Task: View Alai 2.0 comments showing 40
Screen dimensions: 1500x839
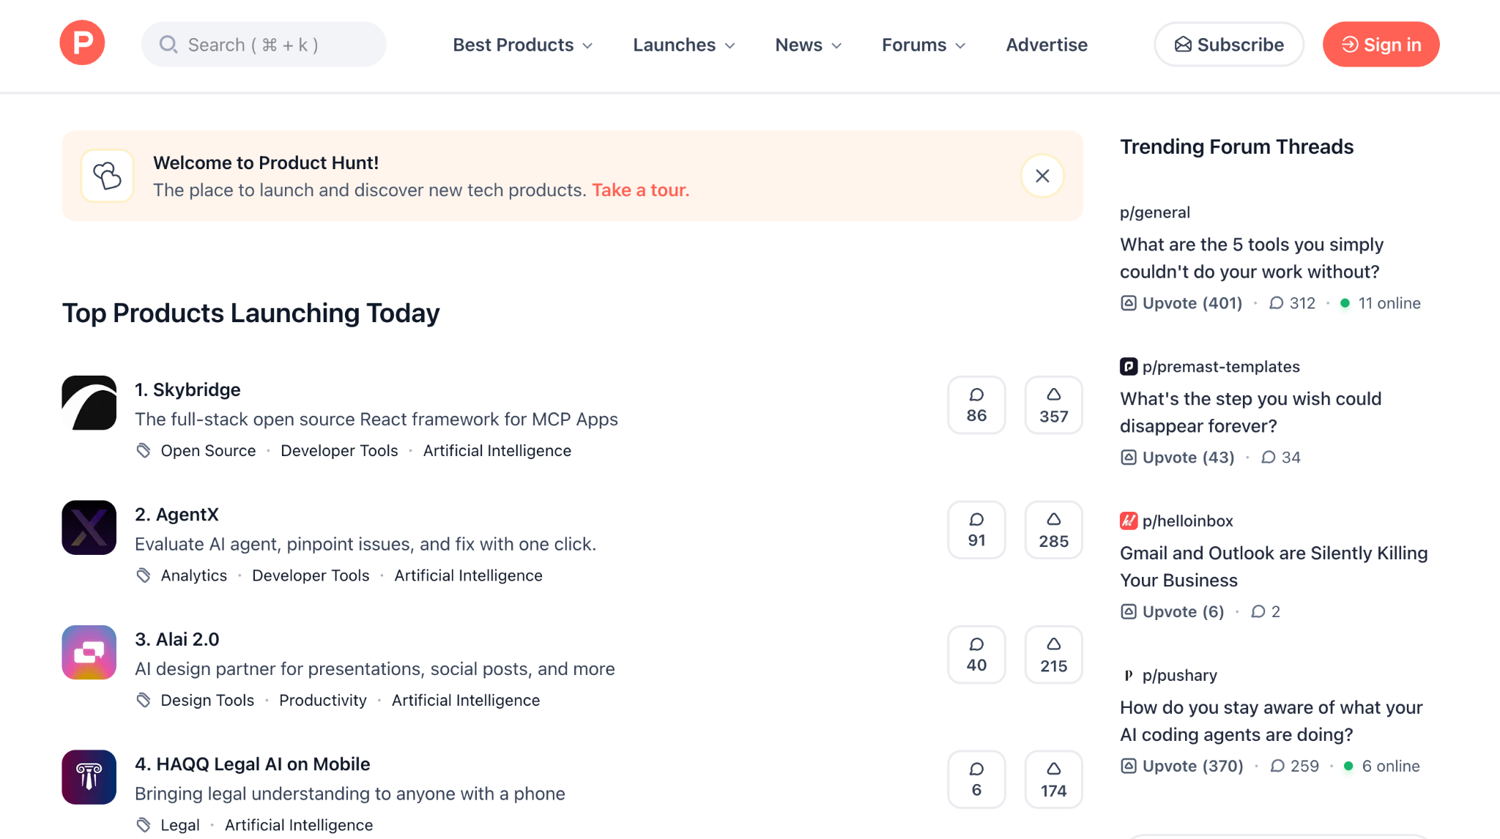Action: (976, 655)
